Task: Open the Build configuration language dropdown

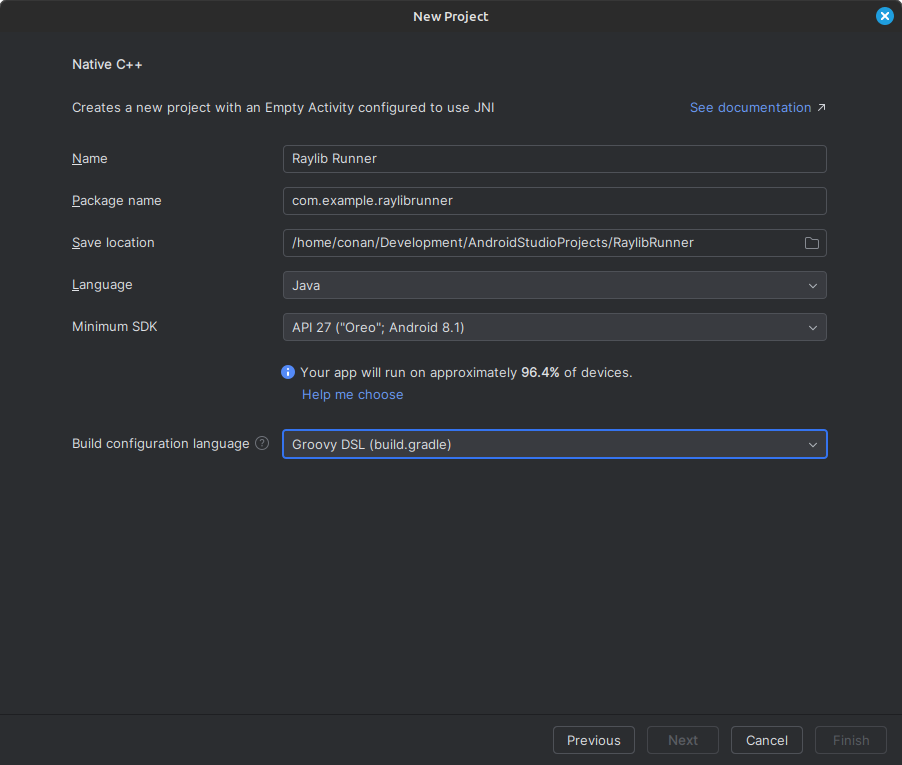Action: (x=554, y=444)
